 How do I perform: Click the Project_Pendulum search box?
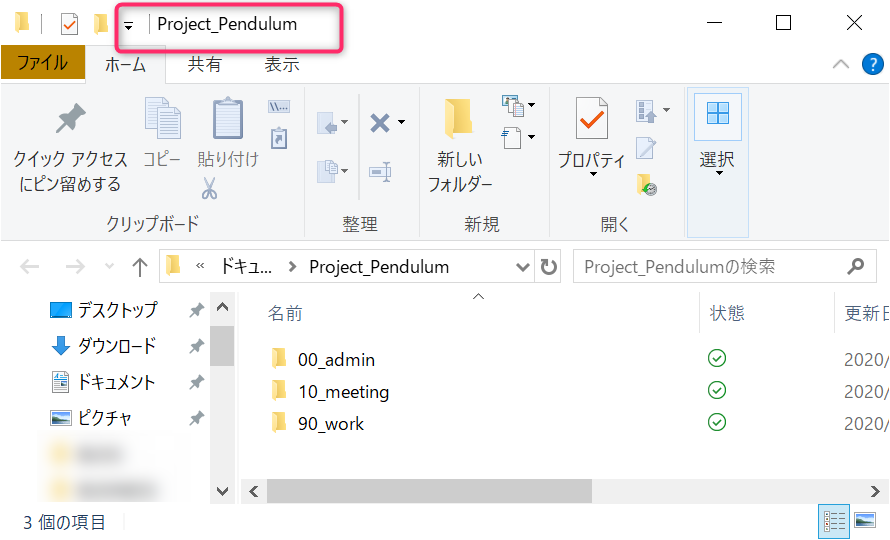click(x=710, y=267)
